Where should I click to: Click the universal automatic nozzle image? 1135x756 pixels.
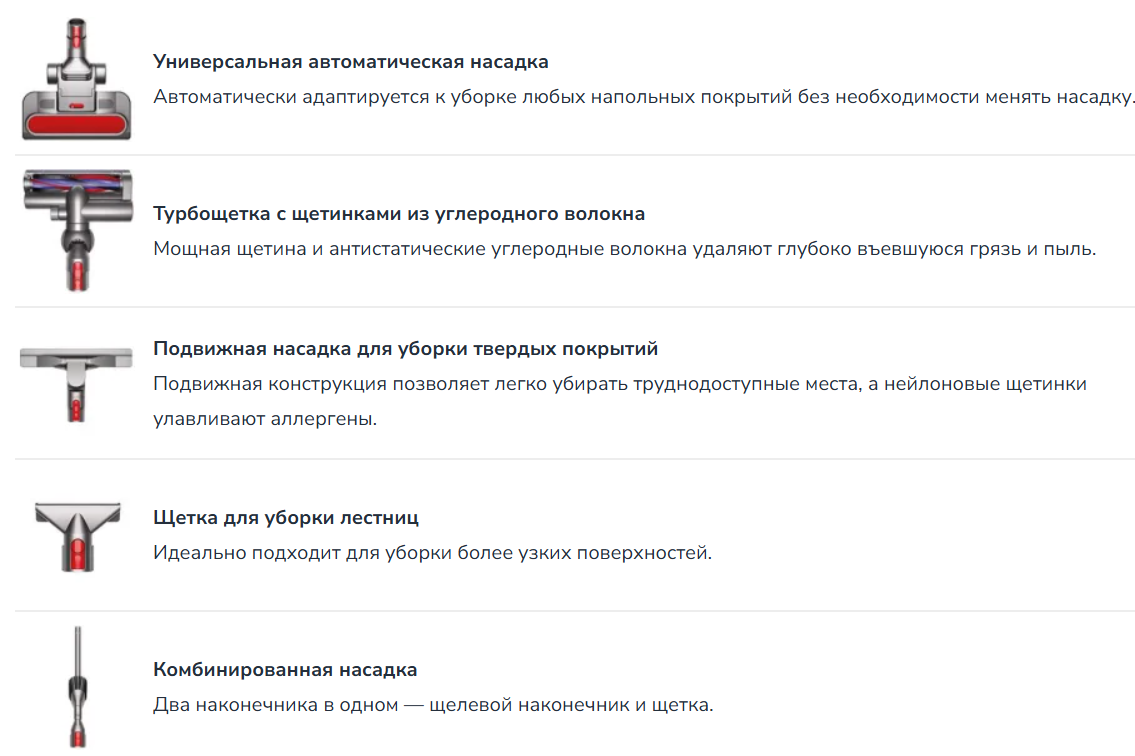point(76,79)
